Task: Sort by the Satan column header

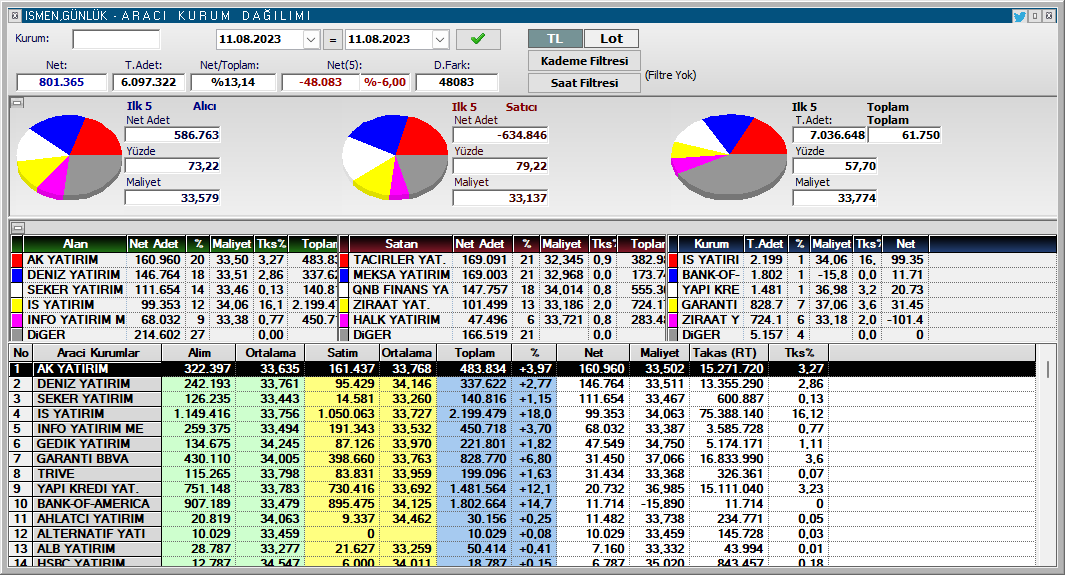Action: click(401, 244)
